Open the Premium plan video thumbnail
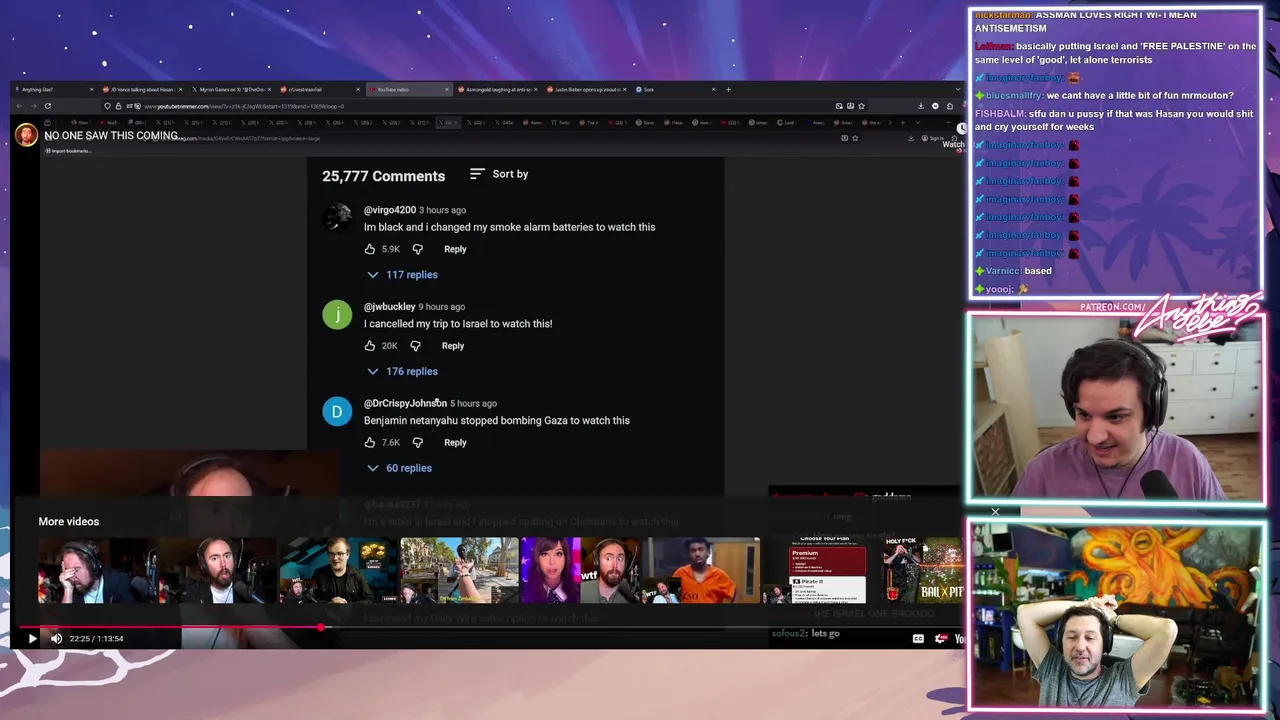Image resolution: width=1280 pixels, height=720 pixels. point(822,570)
